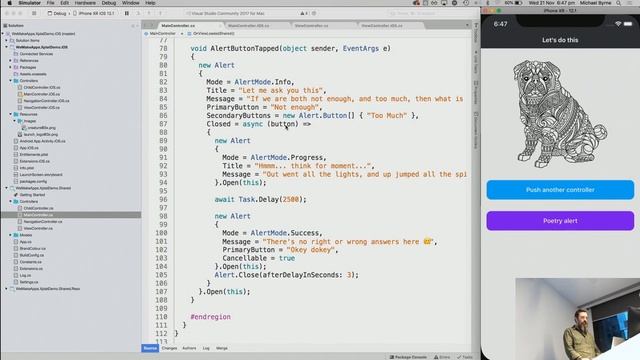
Task: Open the Package Console pad
Action: (408, 357)
